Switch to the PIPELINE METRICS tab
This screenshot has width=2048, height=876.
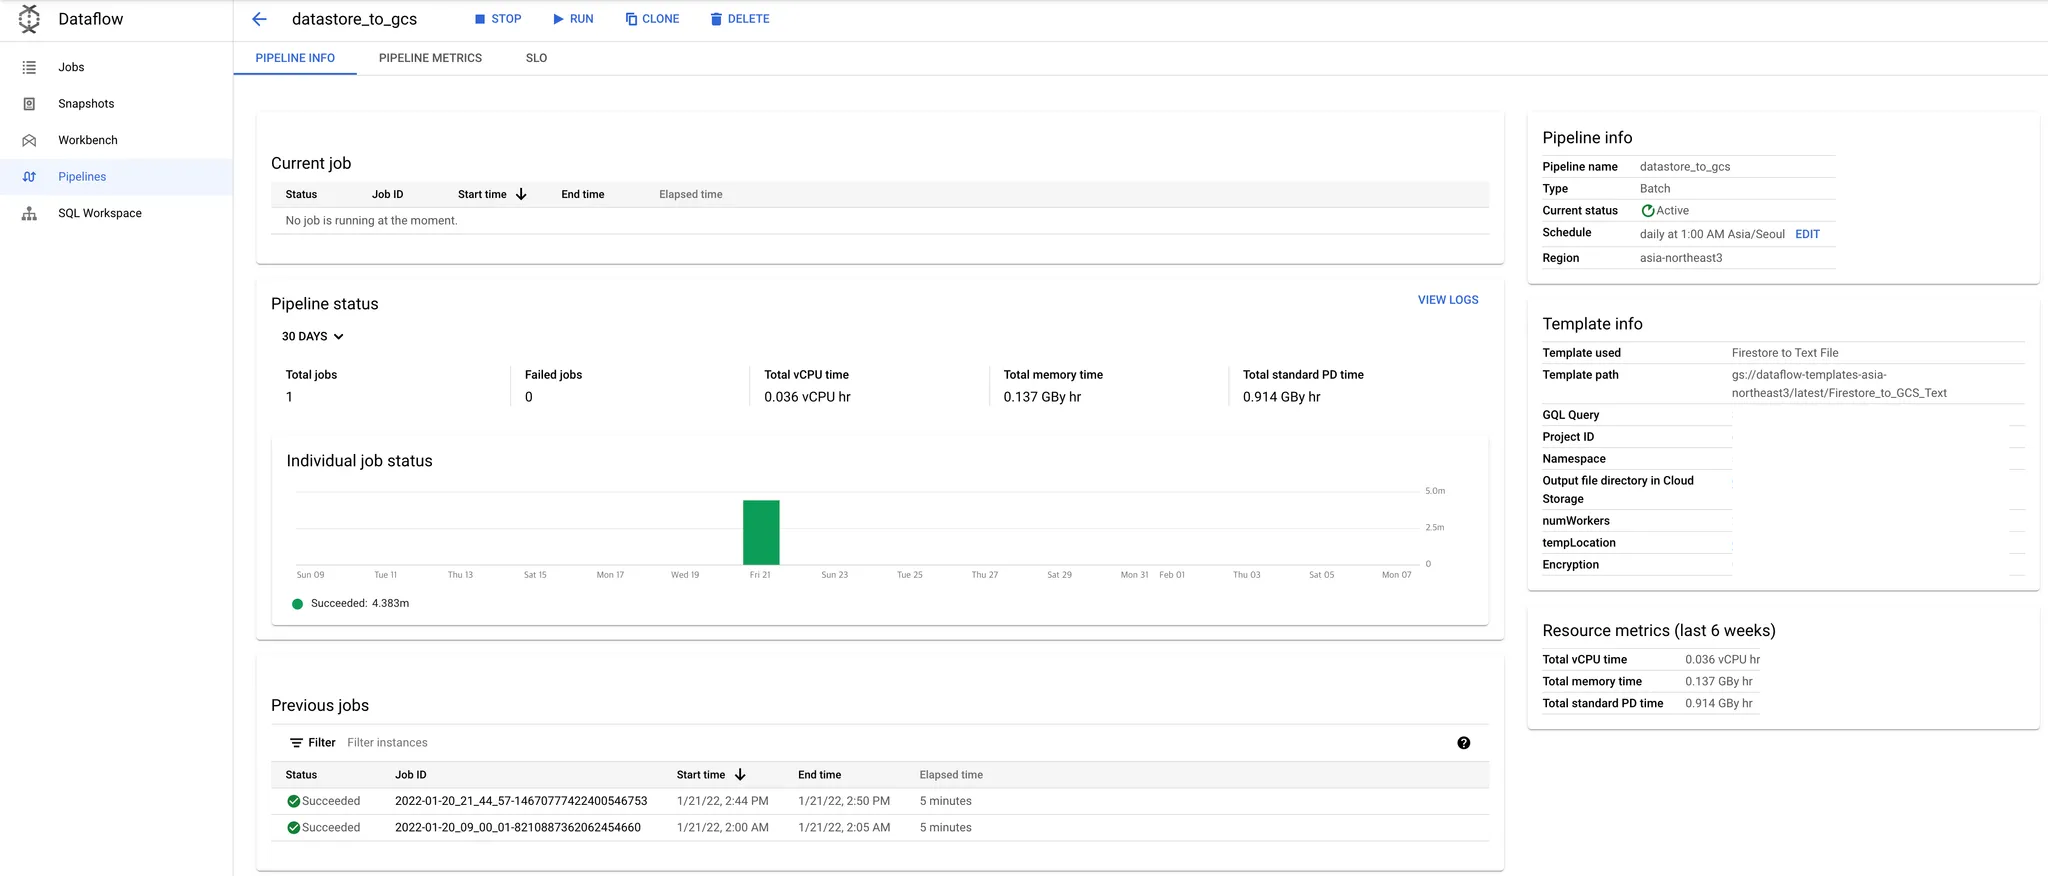pyautogui.click(x=430, y=58)
